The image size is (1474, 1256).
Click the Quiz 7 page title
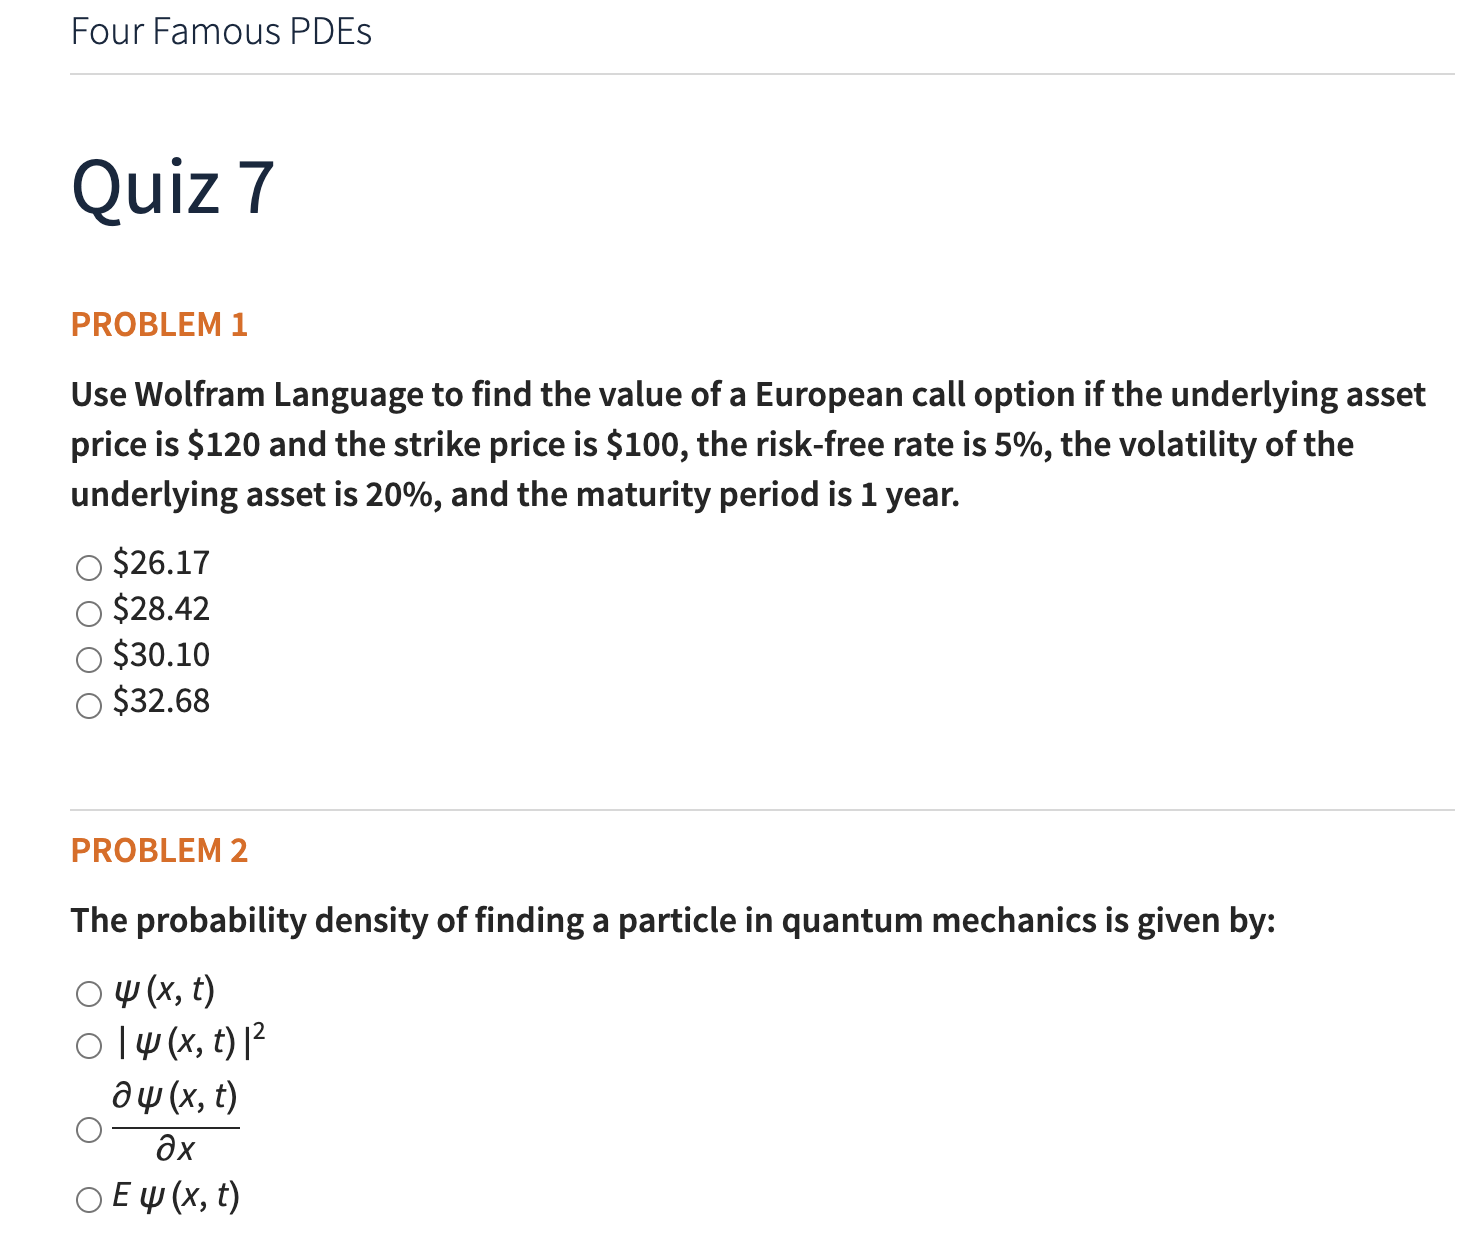(x=175, y=188)
